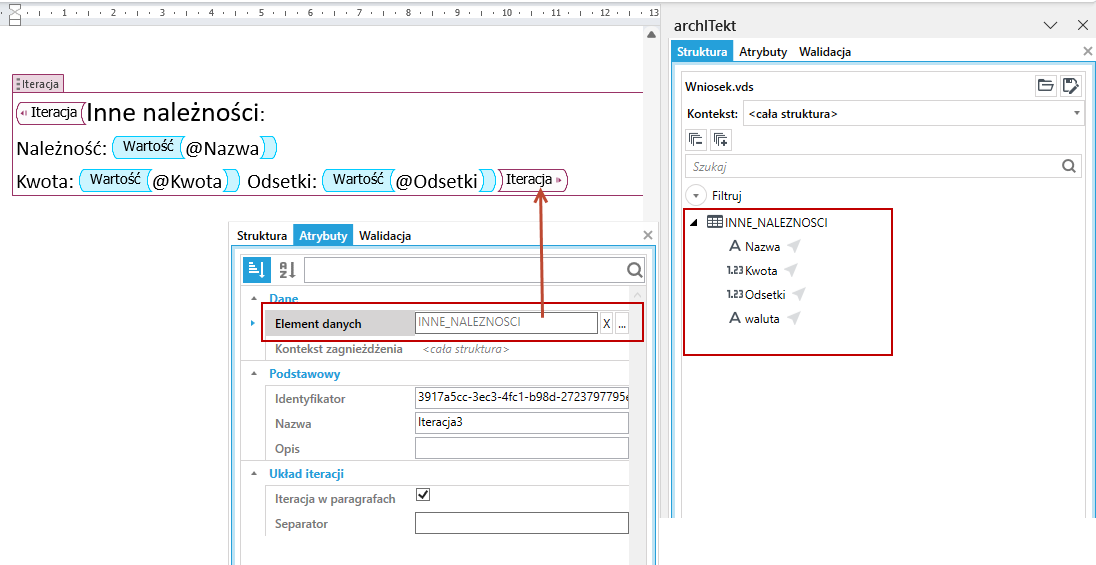Image resolution: width=1096 pixels, height=565 pixels.
Task: Select Wartość tag for @Nazwa
Action: [x=148, y=147]
